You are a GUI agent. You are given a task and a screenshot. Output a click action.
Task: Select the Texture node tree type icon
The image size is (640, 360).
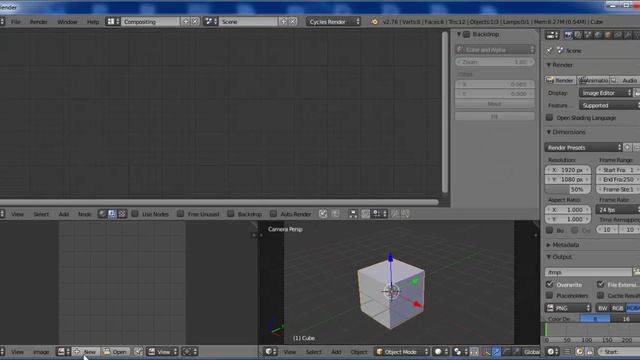[x=122, y=214]
